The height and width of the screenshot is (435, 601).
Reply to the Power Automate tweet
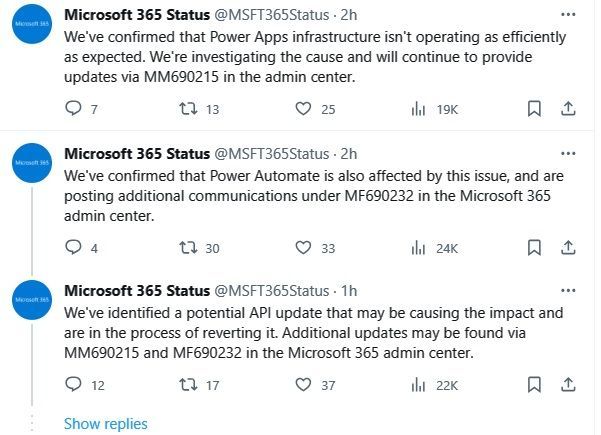[x=72, y=247]
